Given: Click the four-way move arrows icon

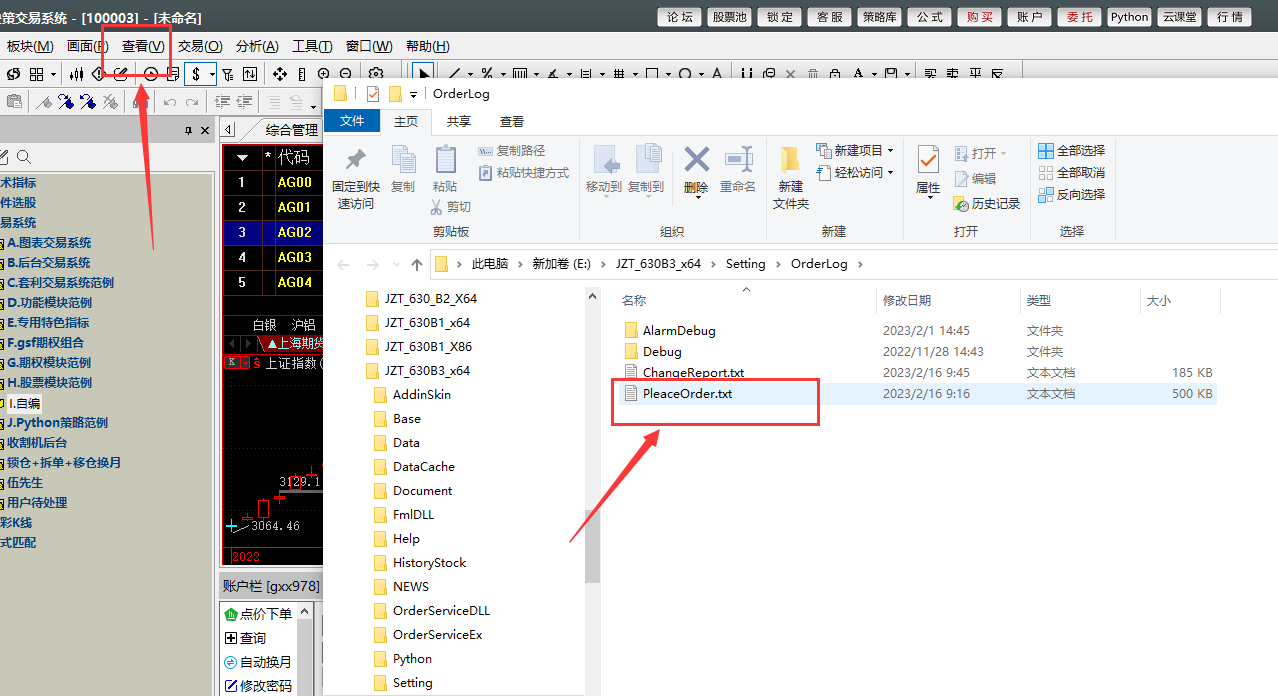Looking at the screenshot, I should (x=280, y=74).
